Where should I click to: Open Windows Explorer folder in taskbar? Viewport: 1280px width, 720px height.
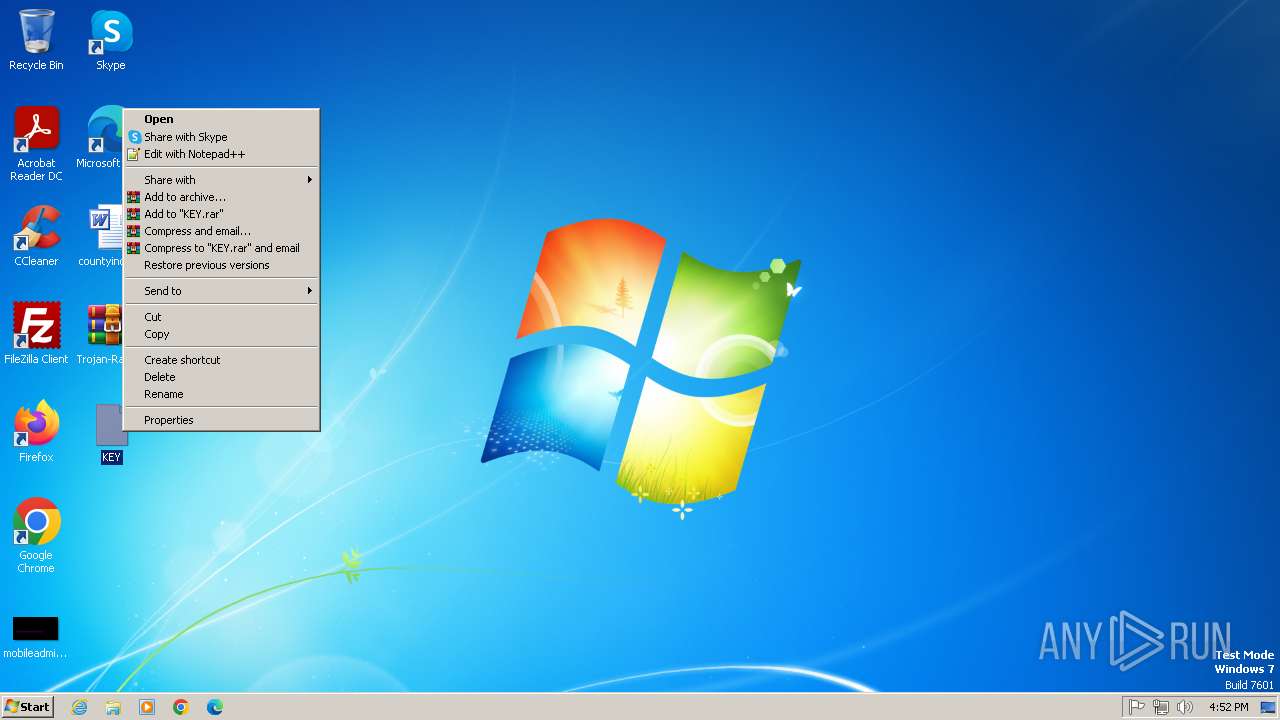coord(113,707)
